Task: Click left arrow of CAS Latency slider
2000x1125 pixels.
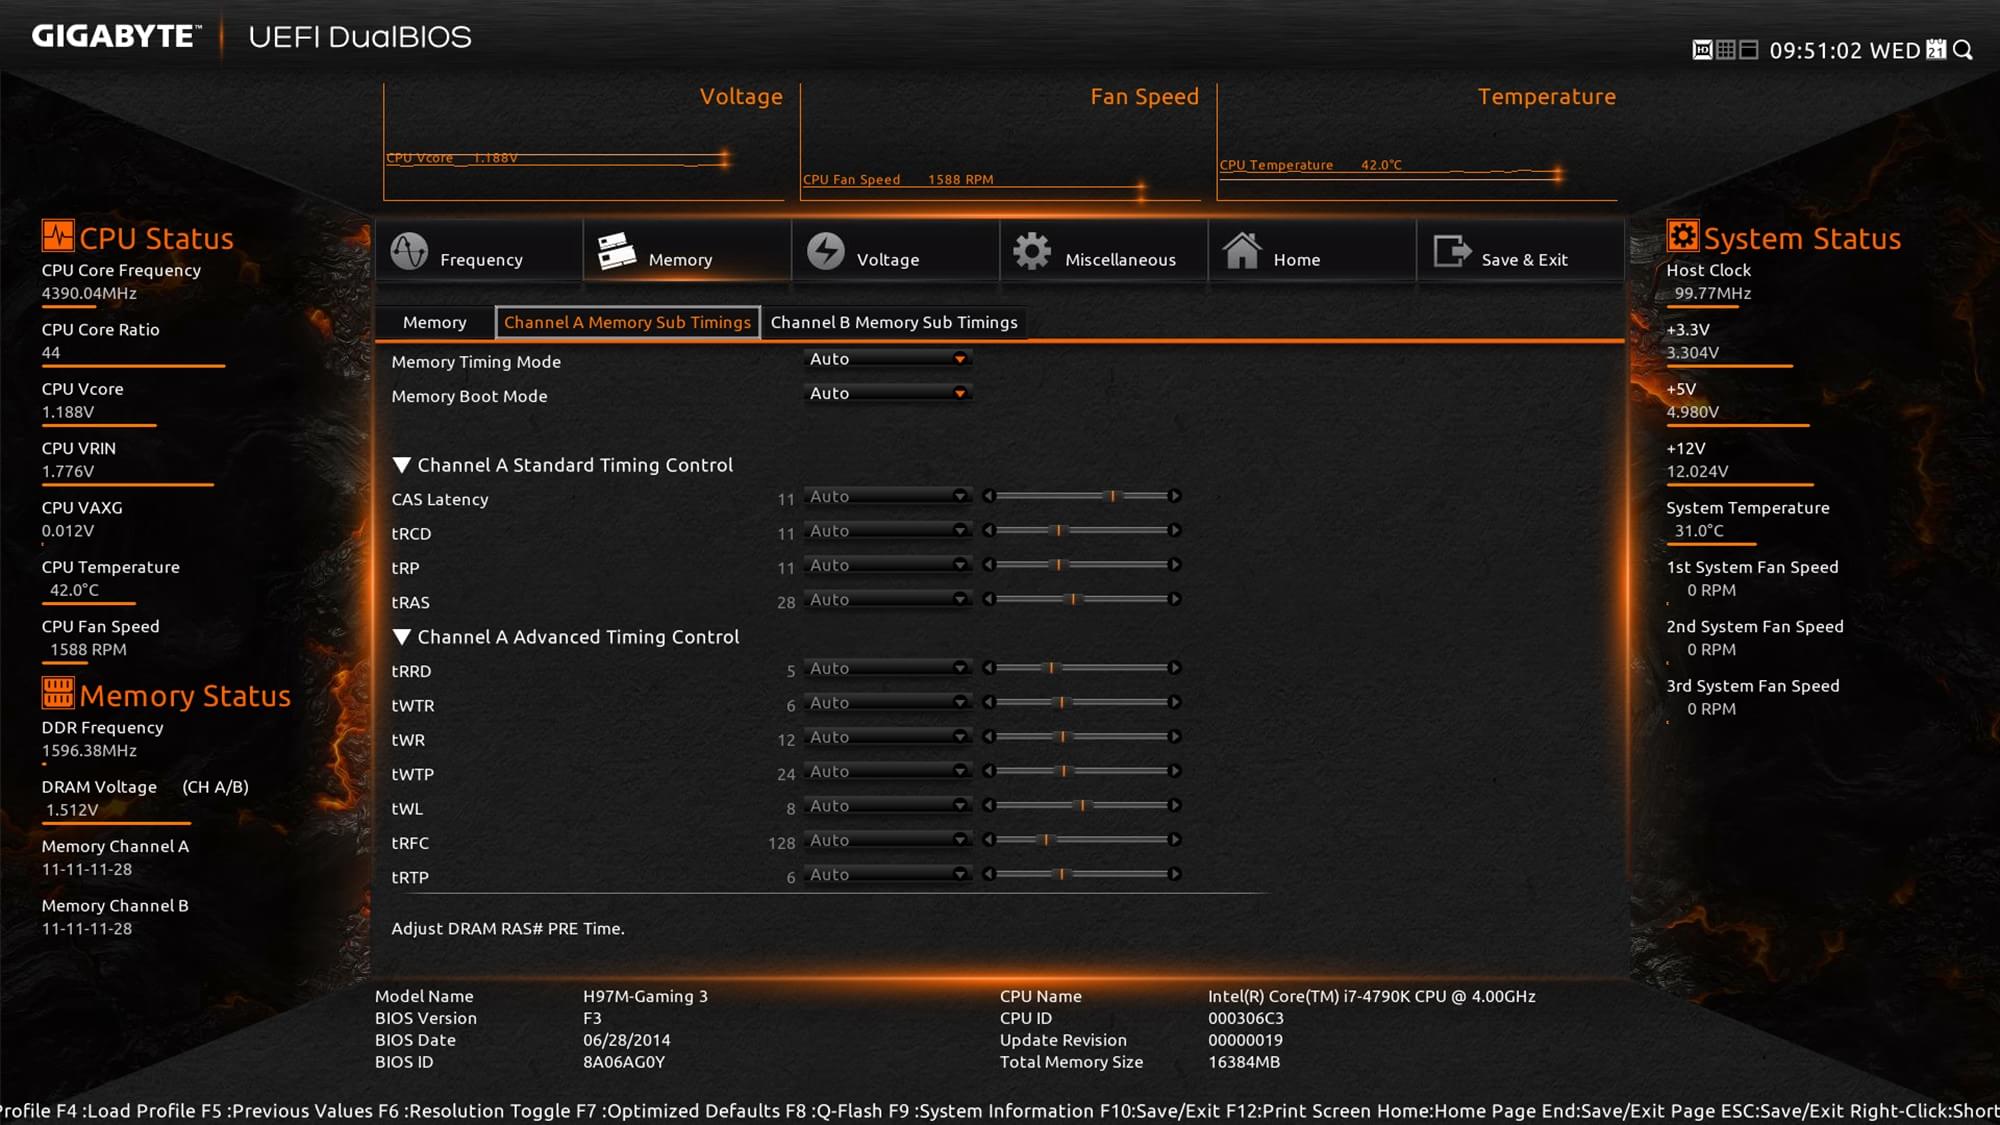Action: (988, 496)
